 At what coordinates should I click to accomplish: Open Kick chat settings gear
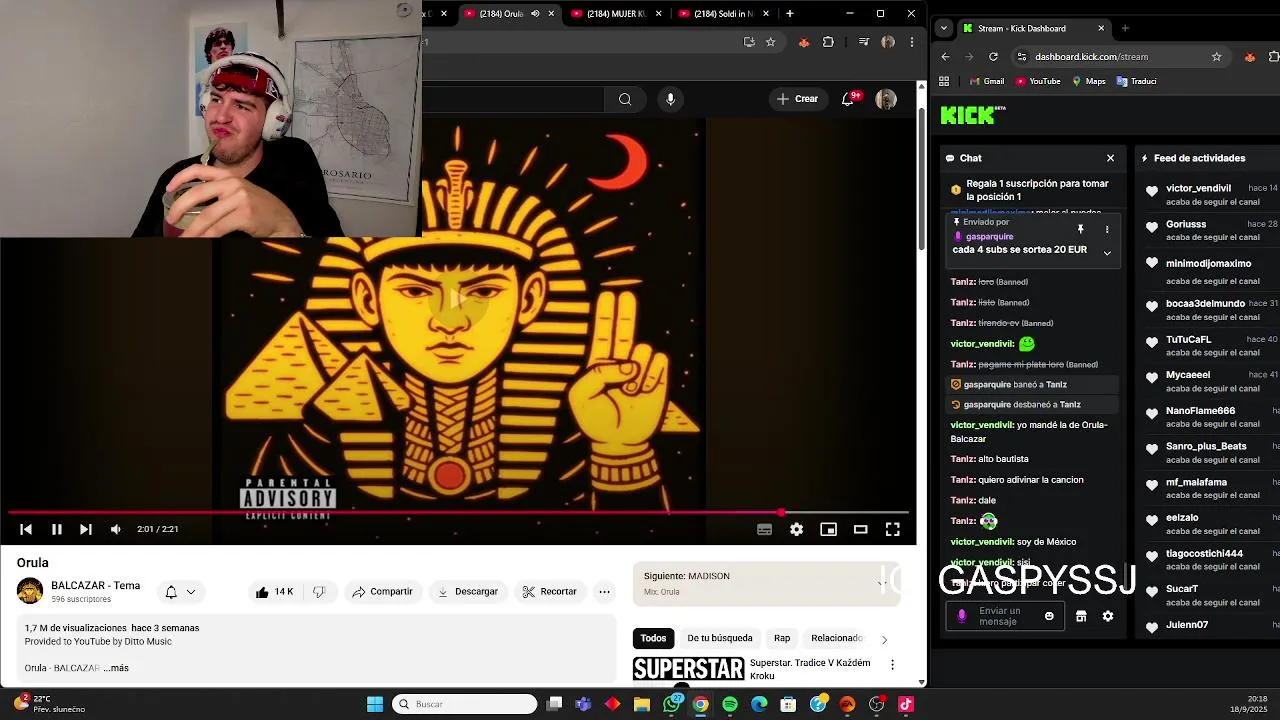1108,617
